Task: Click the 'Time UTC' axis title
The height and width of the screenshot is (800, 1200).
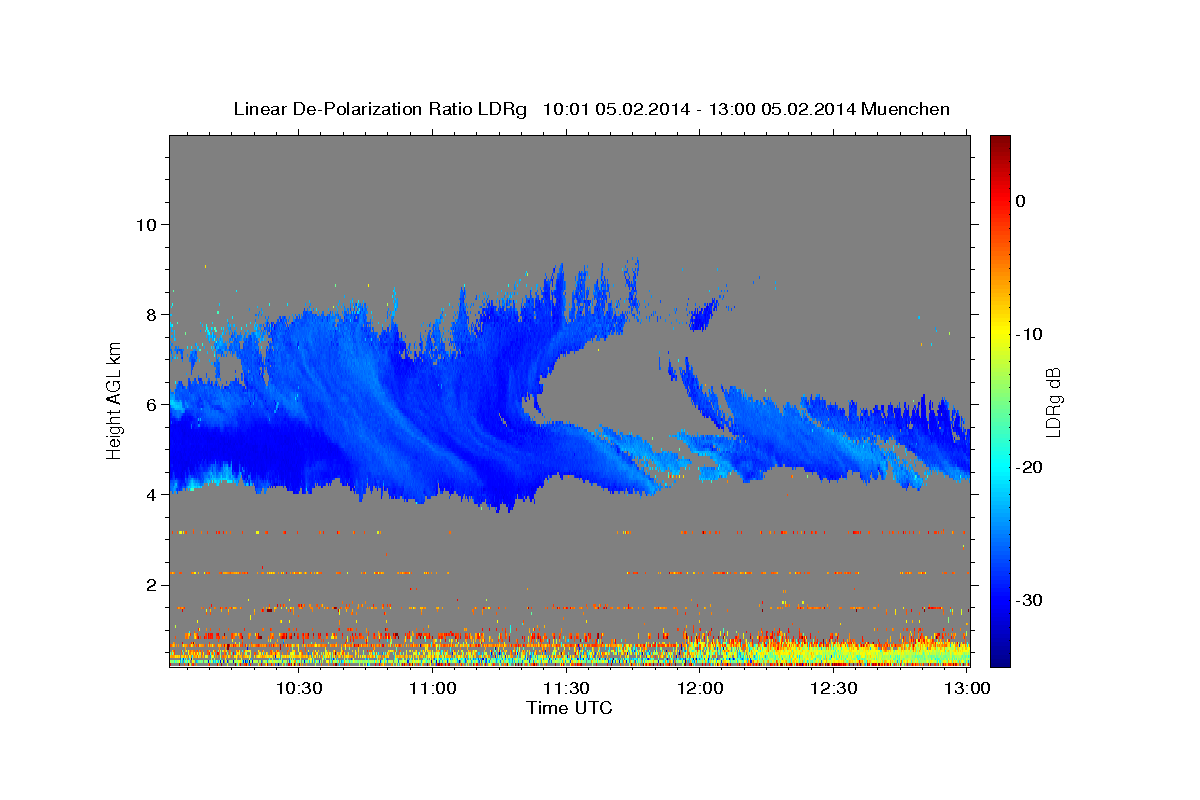Action: pyautogui.click(x=569, y=708)
